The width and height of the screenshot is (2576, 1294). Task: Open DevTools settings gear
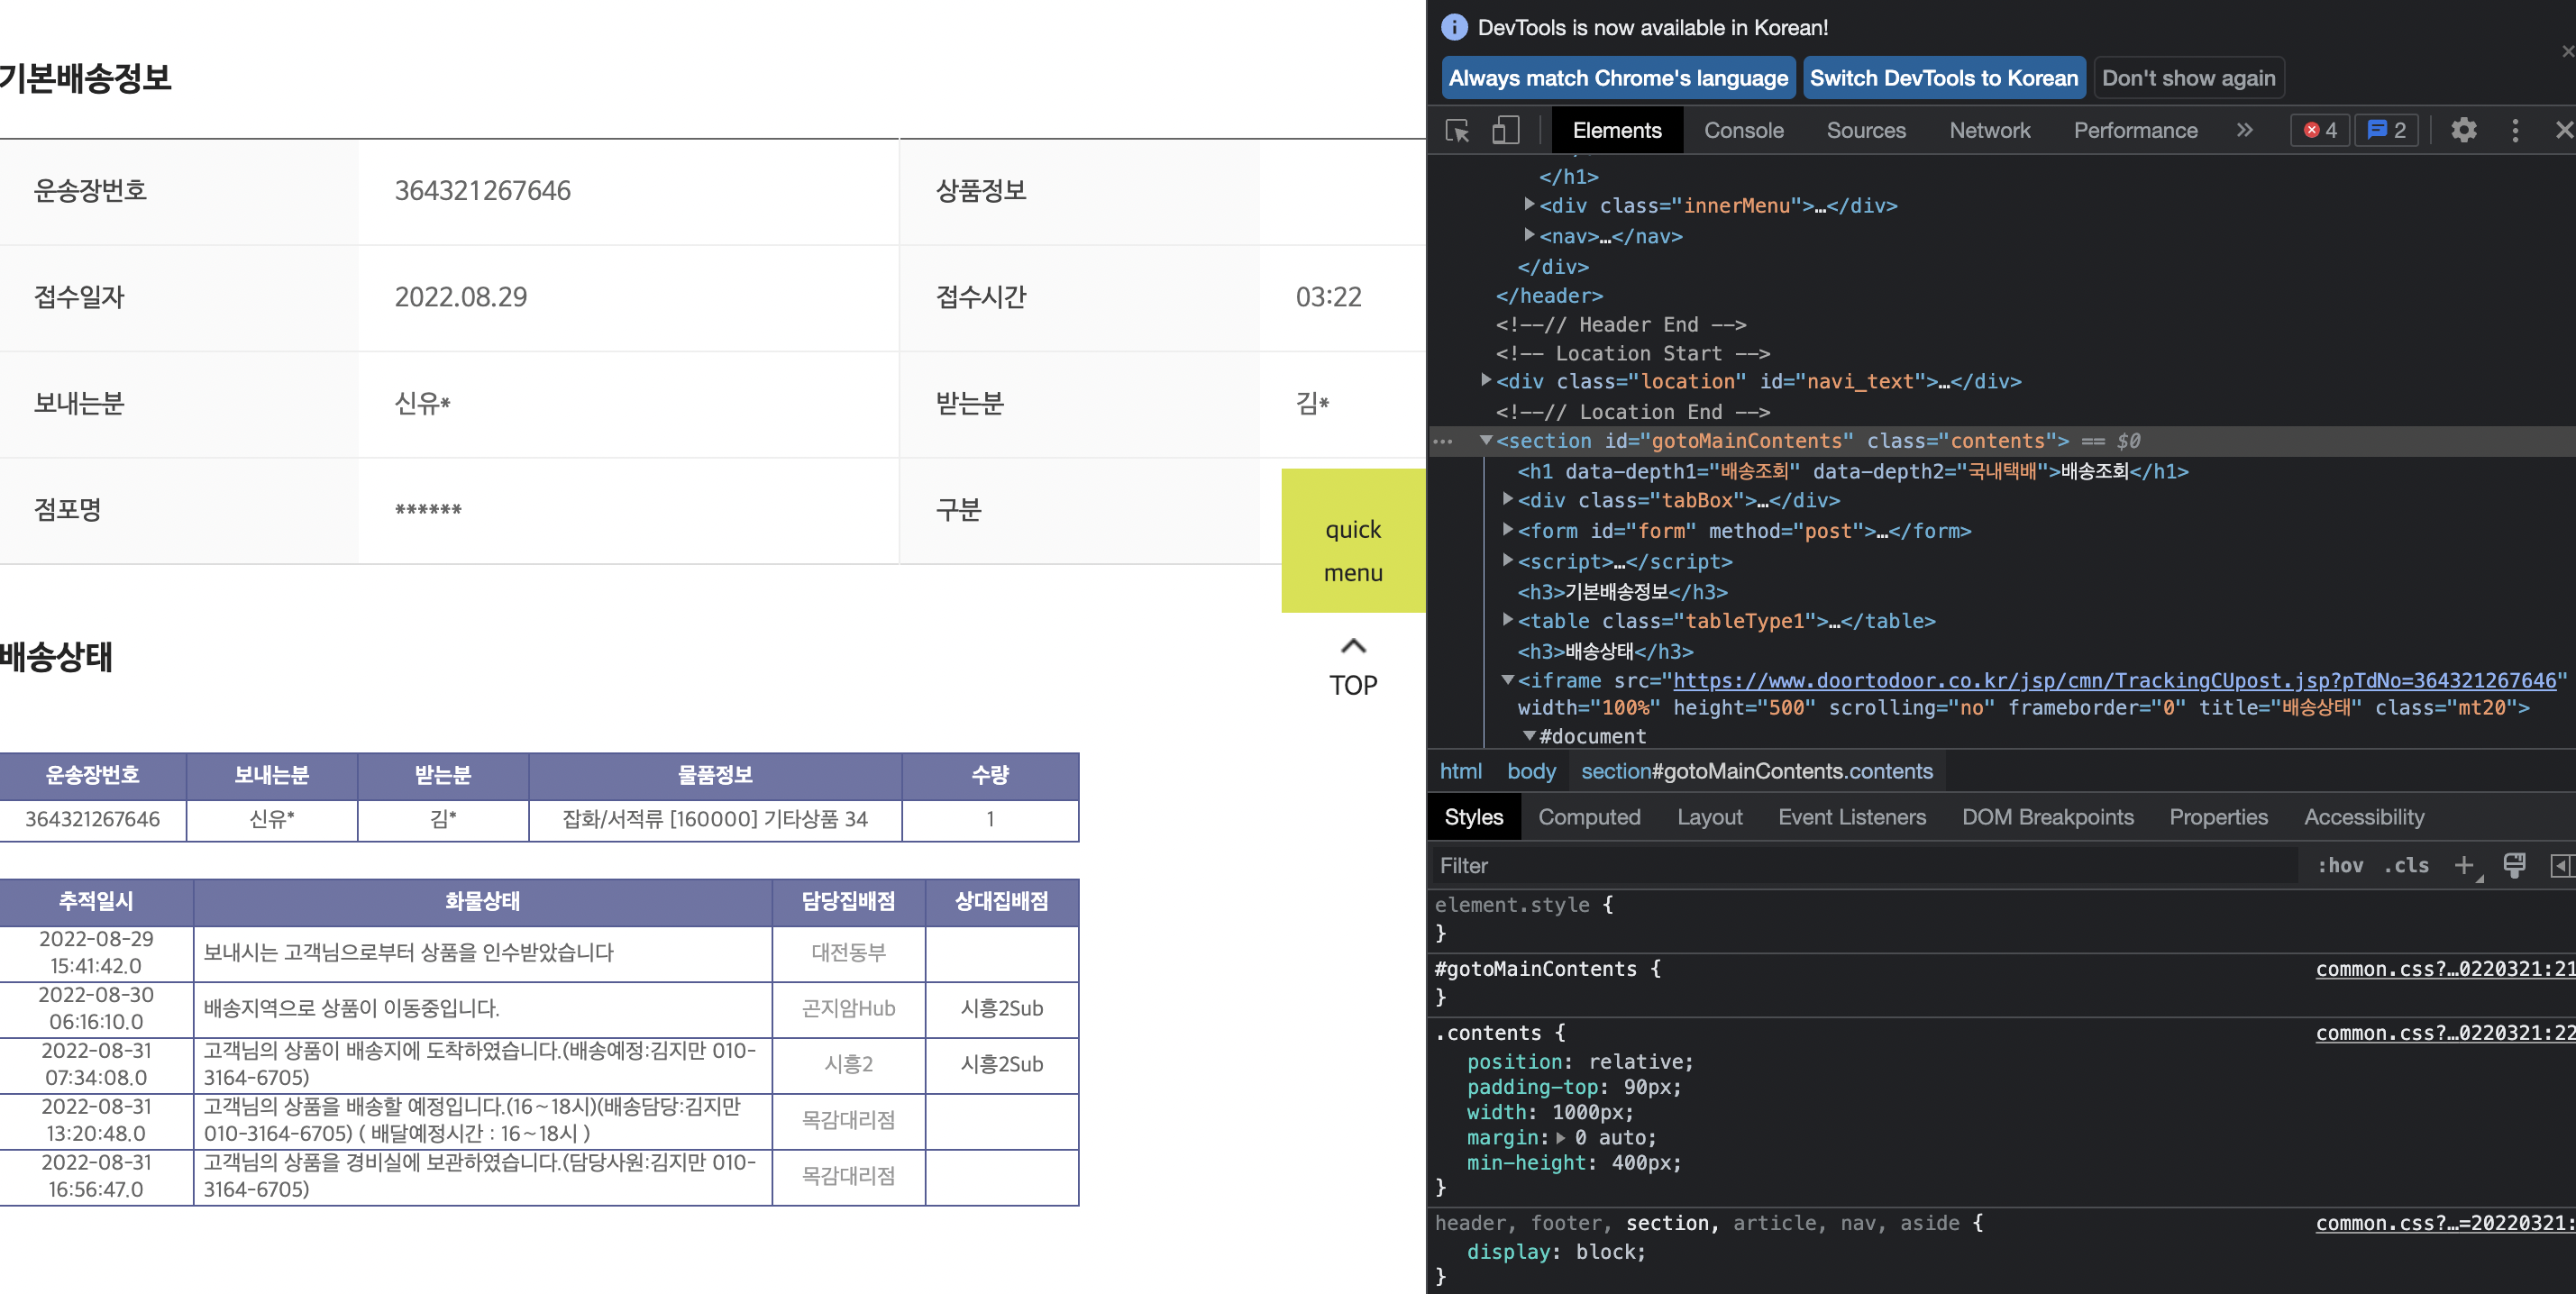click(x=2463, y=131)
